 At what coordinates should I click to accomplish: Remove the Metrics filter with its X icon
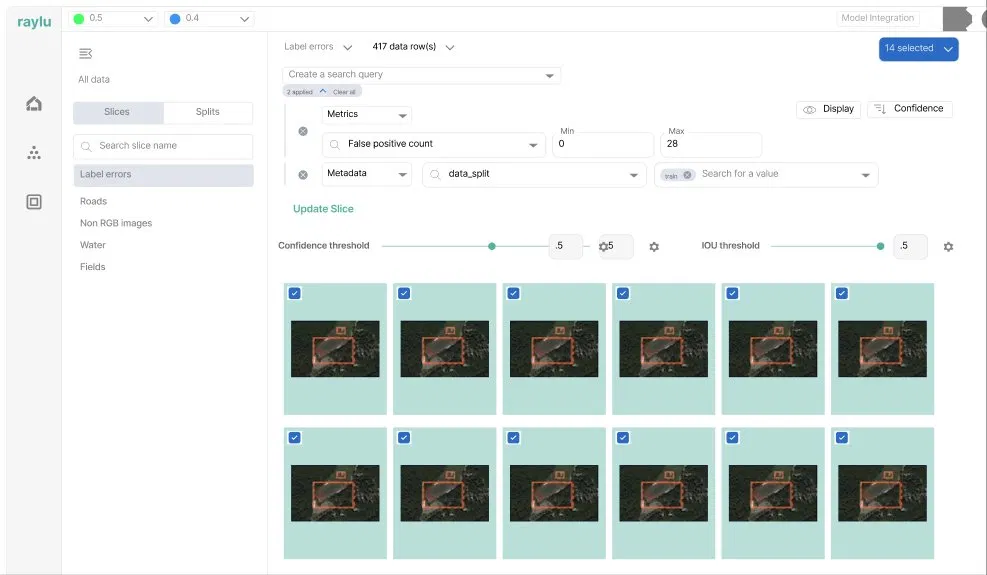click(x=303, y=131)
